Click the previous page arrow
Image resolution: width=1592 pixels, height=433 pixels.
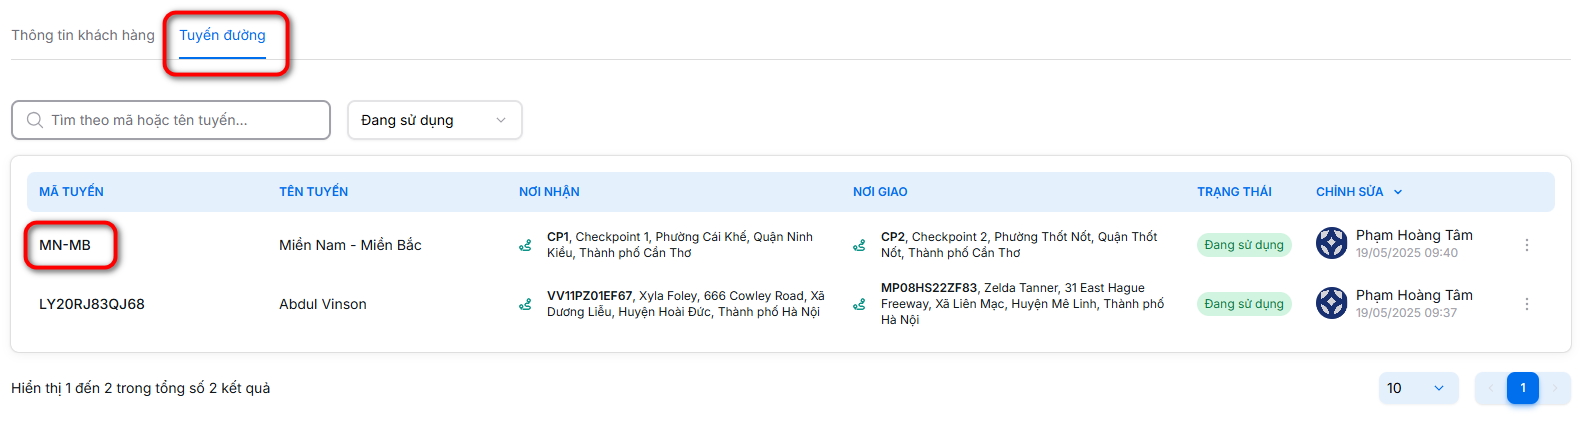[1490, 388]
